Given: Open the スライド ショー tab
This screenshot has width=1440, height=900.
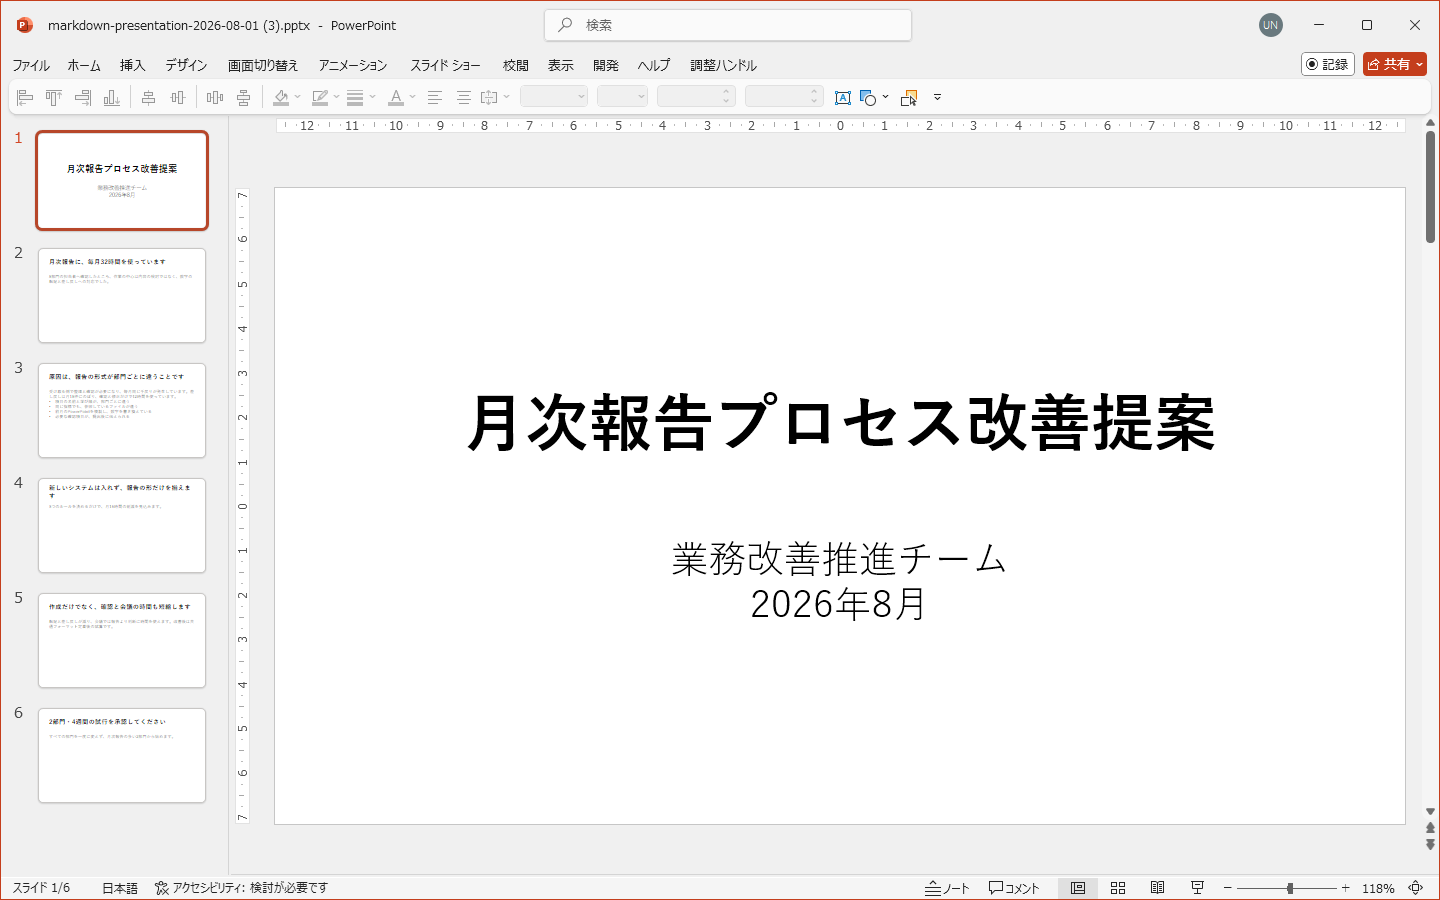Looking at the screenshot, I should pyautogui.click(x=445, y=65).
